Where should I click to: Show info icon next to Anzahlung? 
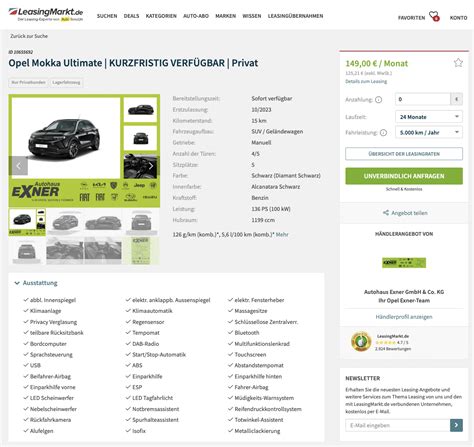pos(378,100)
